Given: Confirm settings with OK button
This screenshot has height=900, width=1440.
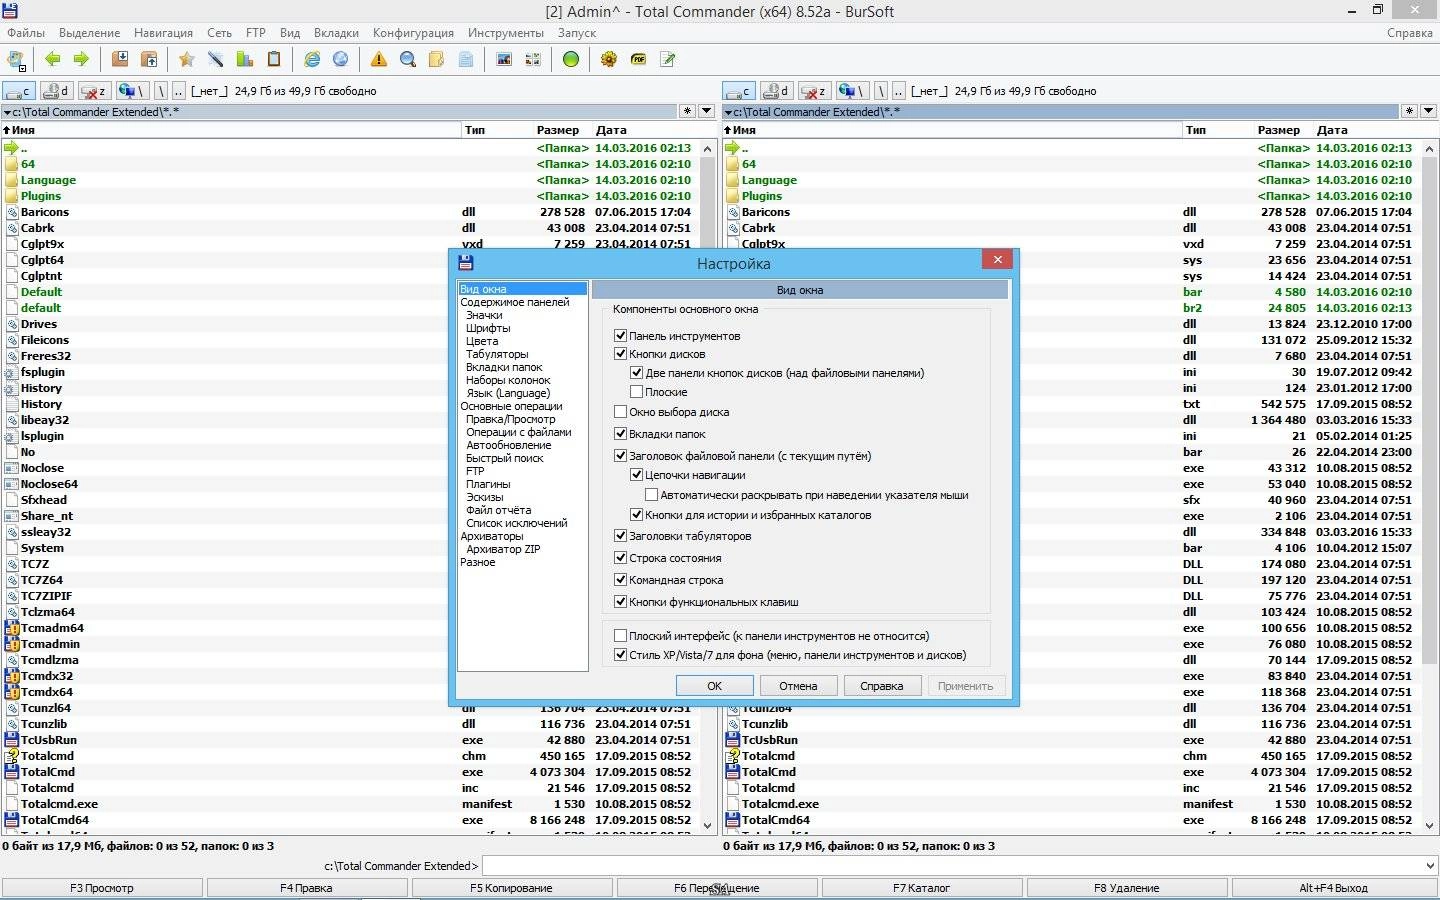Looking at the screenshot, I should click(714, 686).
